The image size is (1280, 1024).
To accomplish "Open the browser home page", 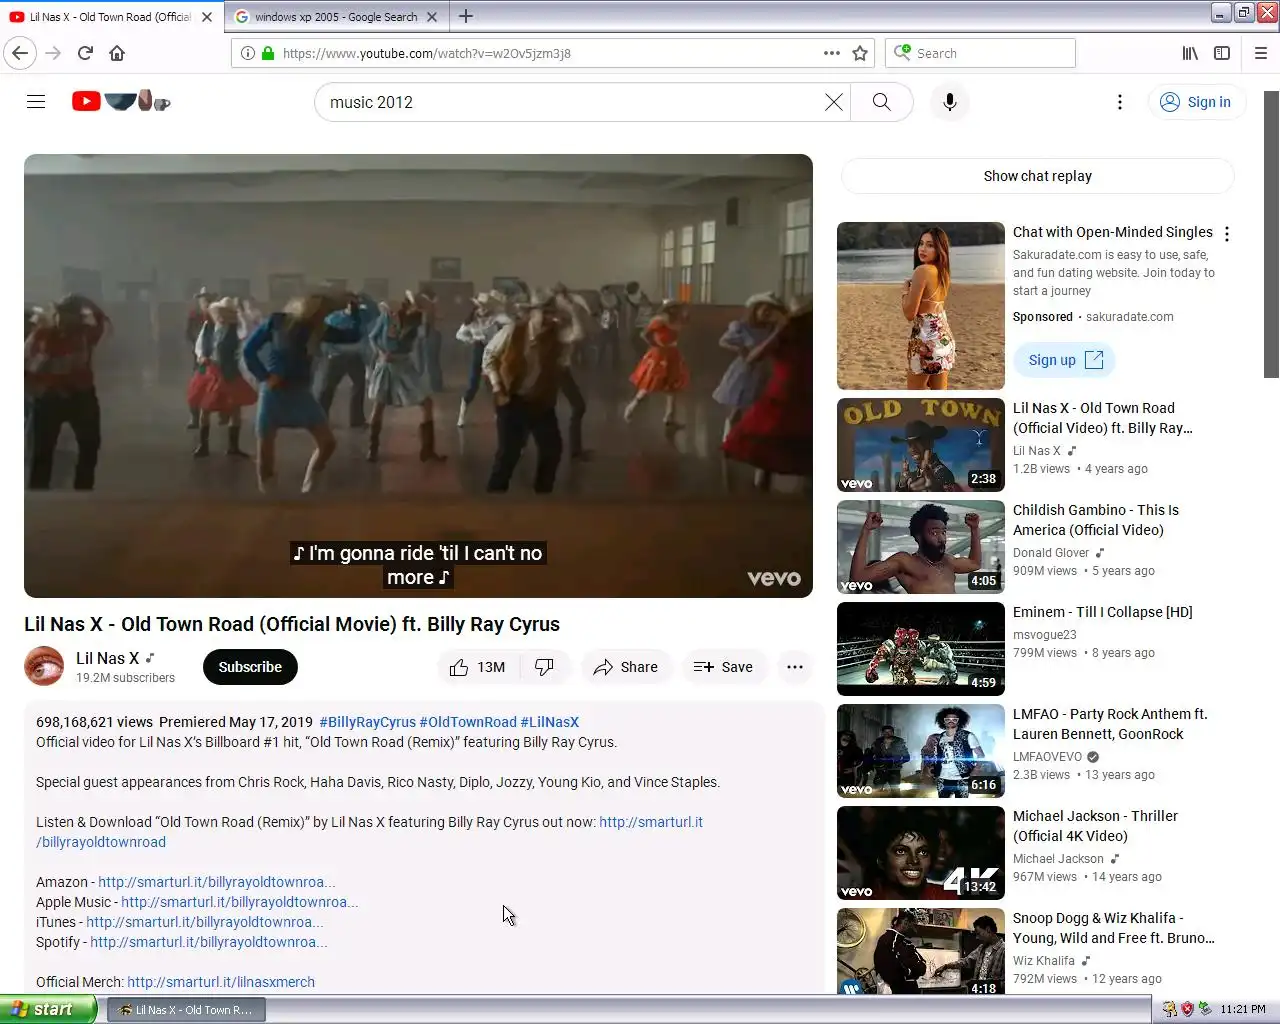I will click(117, 53).
